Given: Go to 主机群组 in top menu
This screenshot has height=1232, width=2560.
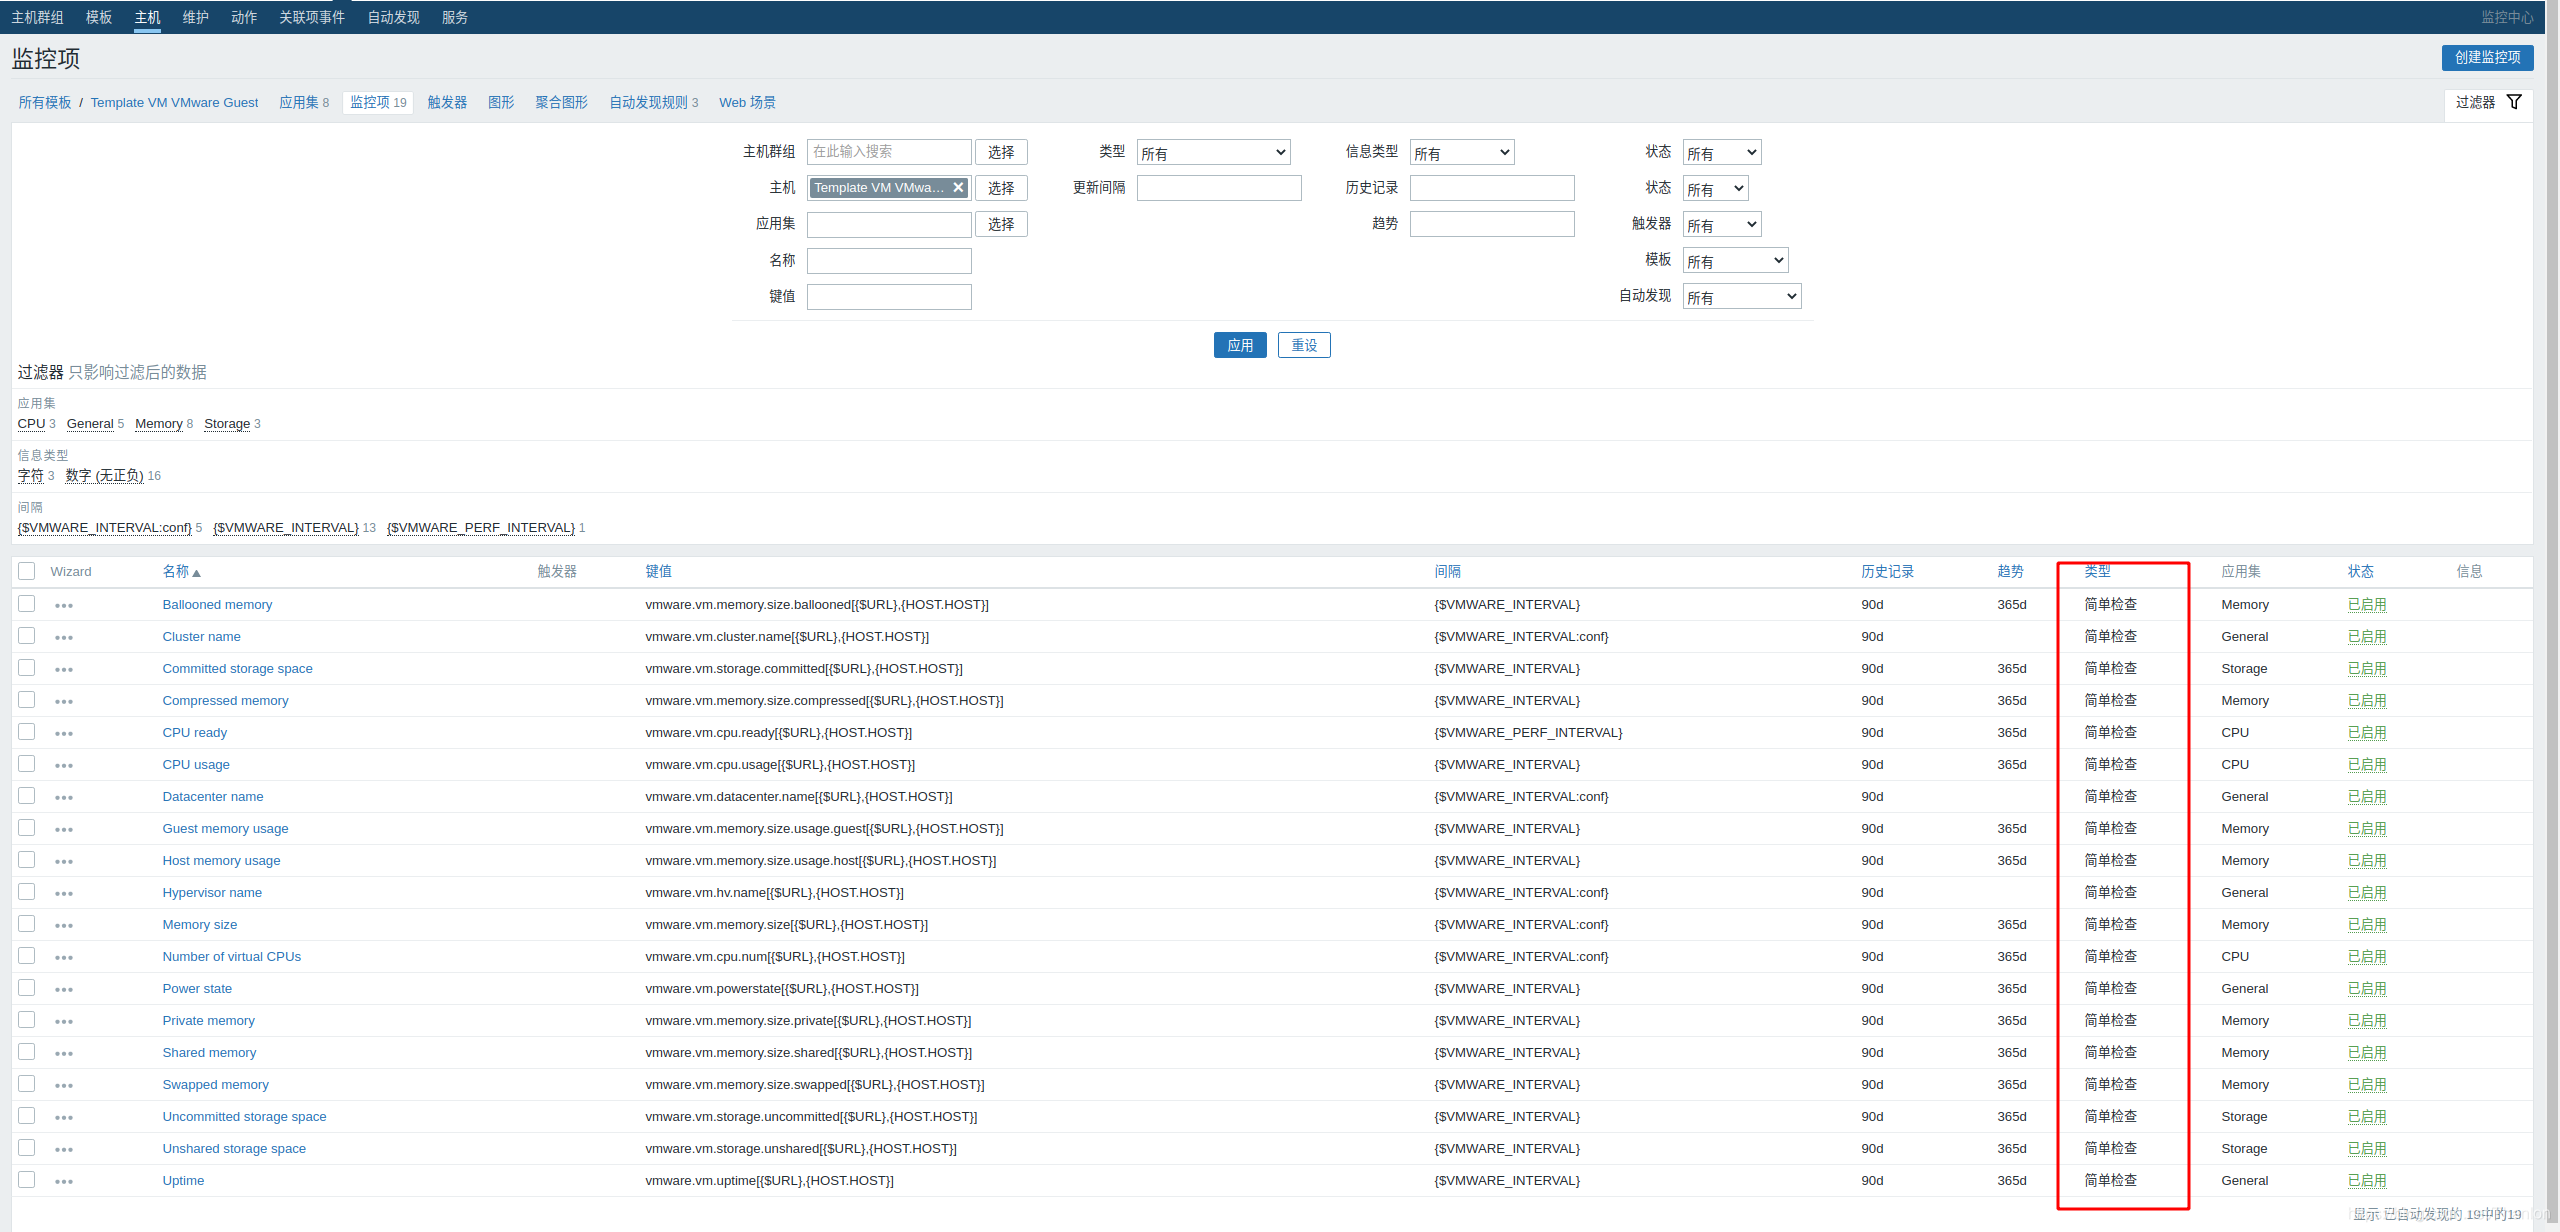Looking at the screenshot, I should tap(38, 17).
